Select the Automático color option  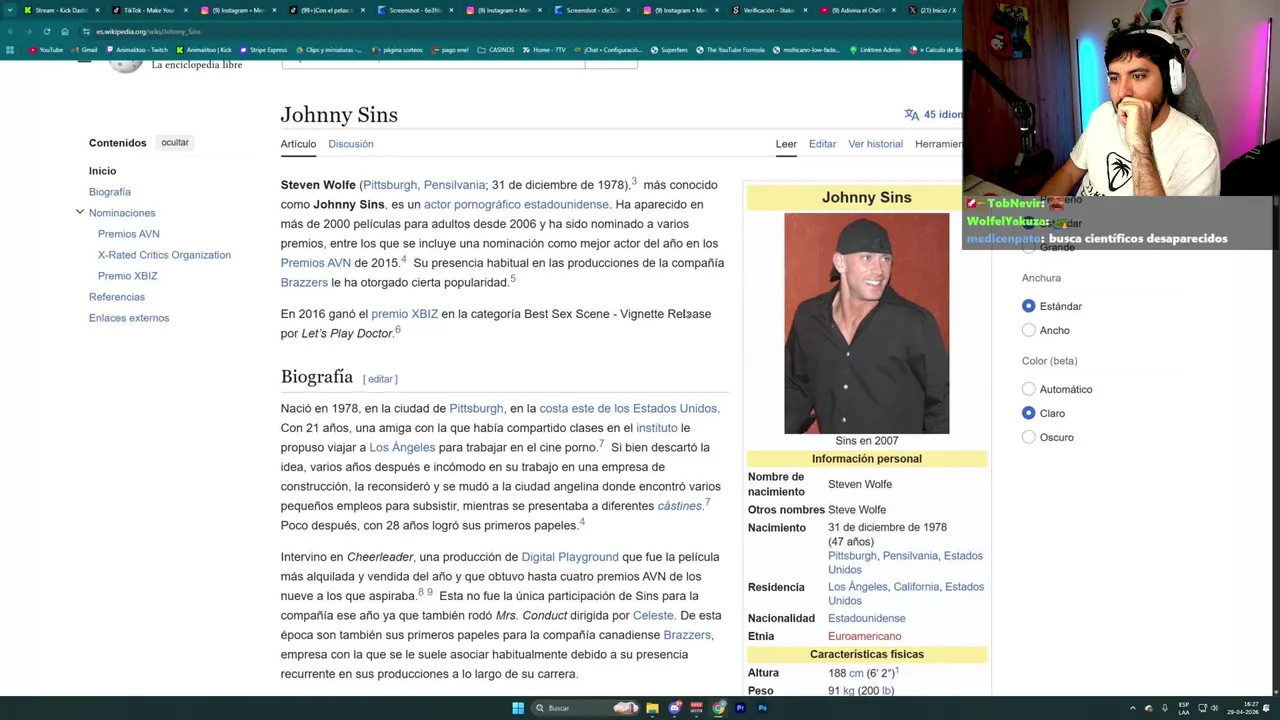tap(1029, 389)
